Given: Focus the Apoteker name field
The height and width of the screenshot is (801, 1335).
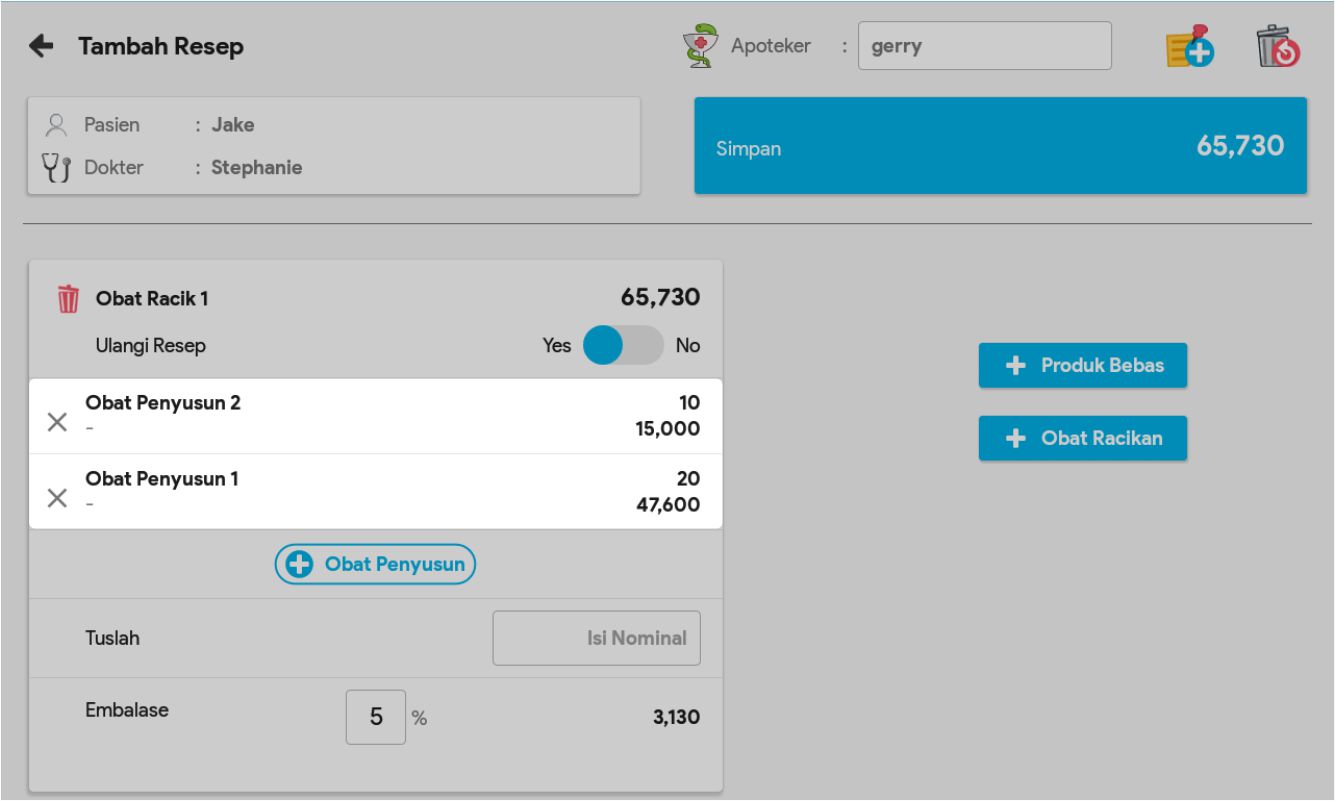Looking at the screenshot, I should pos(984,47).
